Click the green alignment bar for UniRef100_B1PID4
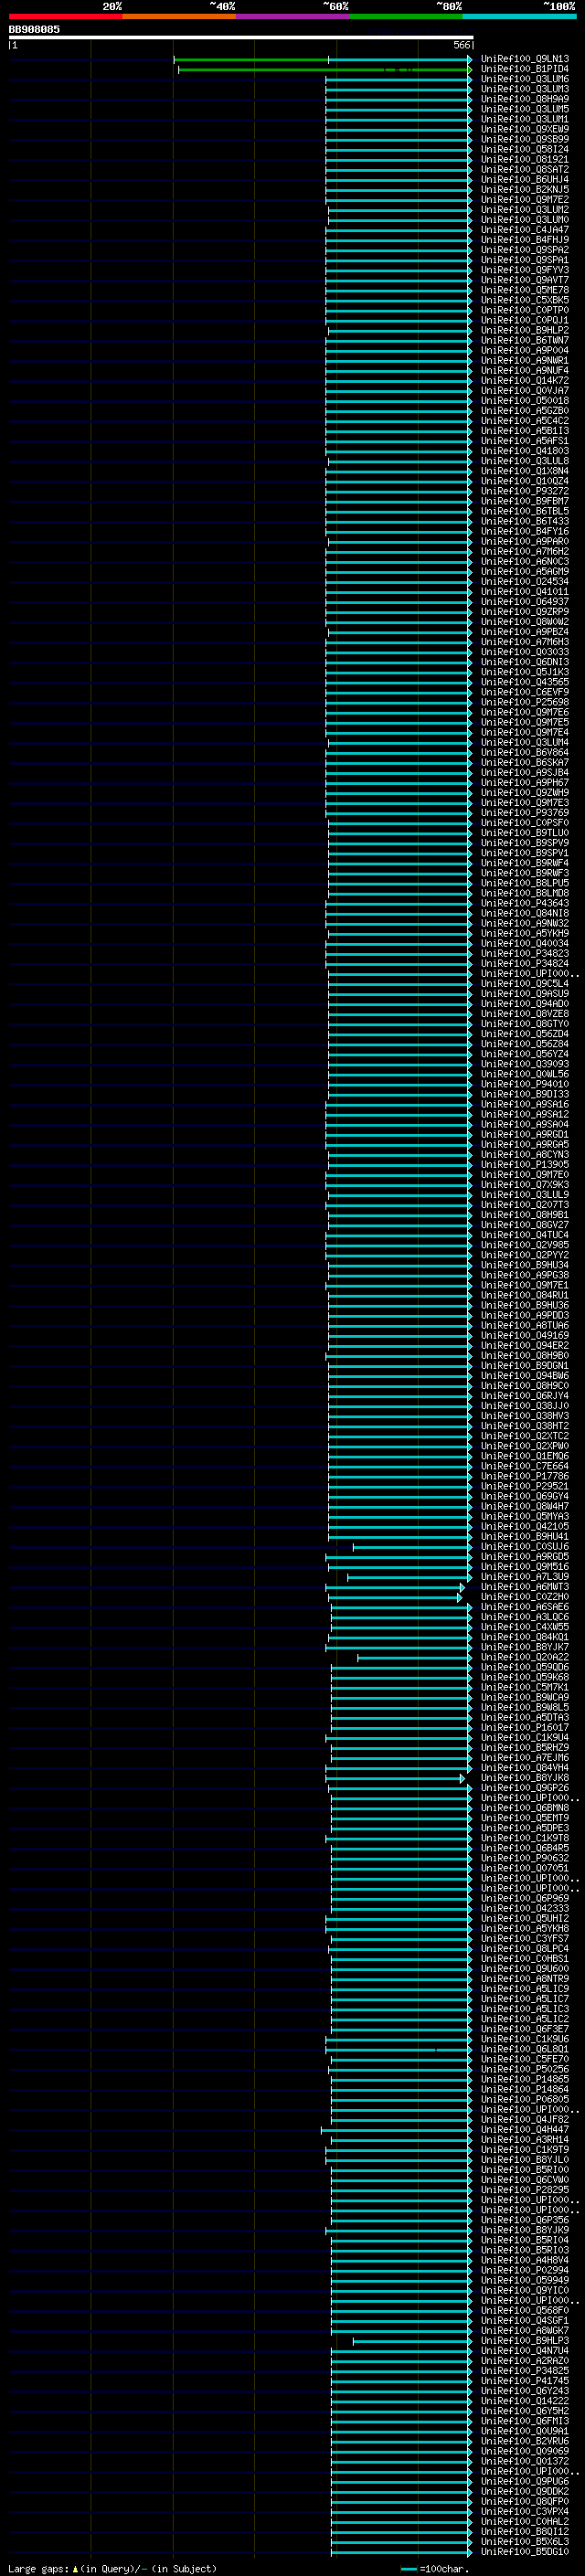 (325, 69)
